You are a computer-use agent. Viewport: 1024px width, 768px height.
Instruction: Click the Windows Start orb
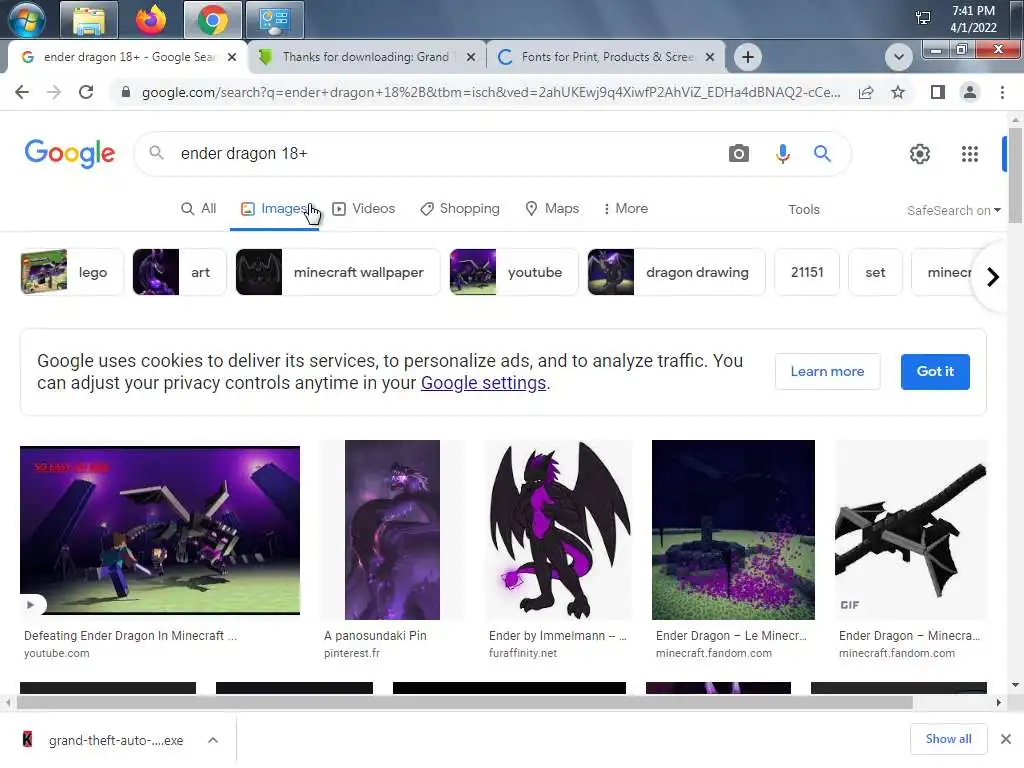click(x=26, y=20)
